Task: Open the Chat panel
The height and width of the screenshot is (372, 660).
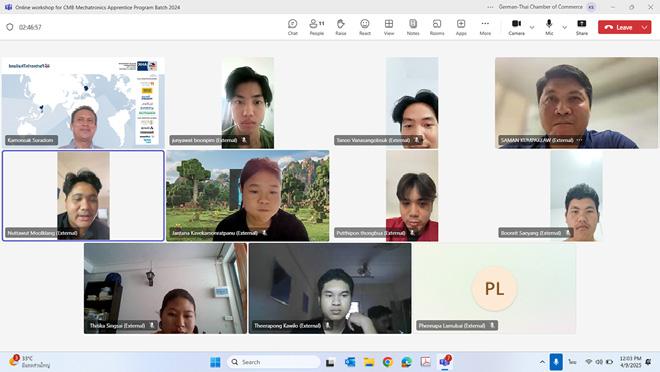Action: (x=293, y=27)
